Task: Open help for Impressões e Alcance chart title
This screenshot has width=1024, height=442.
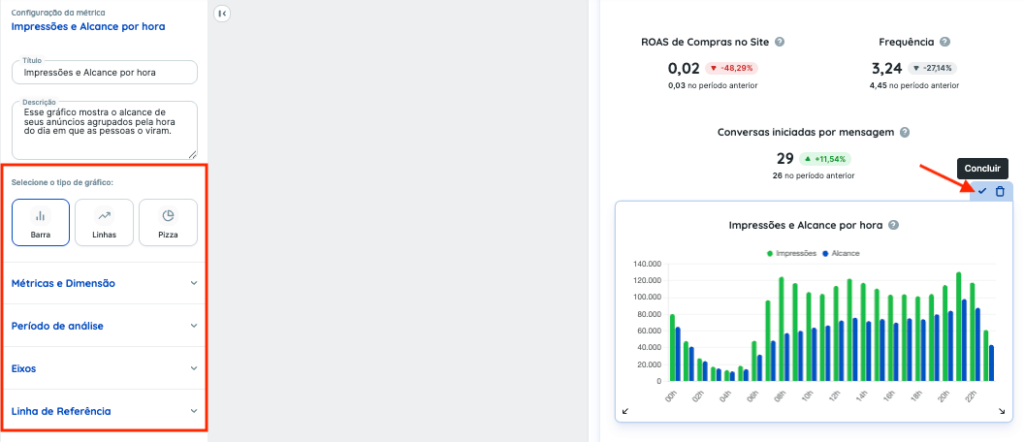Action: click(894, 225)
